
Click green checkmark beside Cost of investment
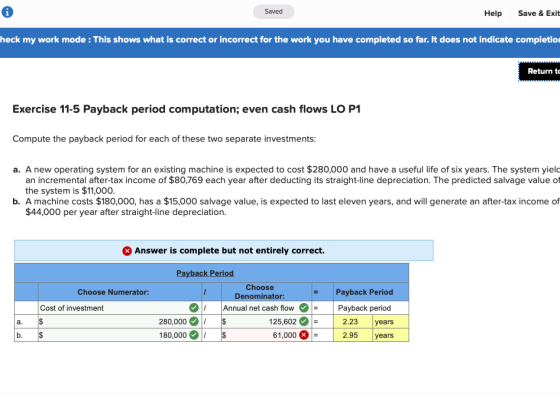coord(194,308)
